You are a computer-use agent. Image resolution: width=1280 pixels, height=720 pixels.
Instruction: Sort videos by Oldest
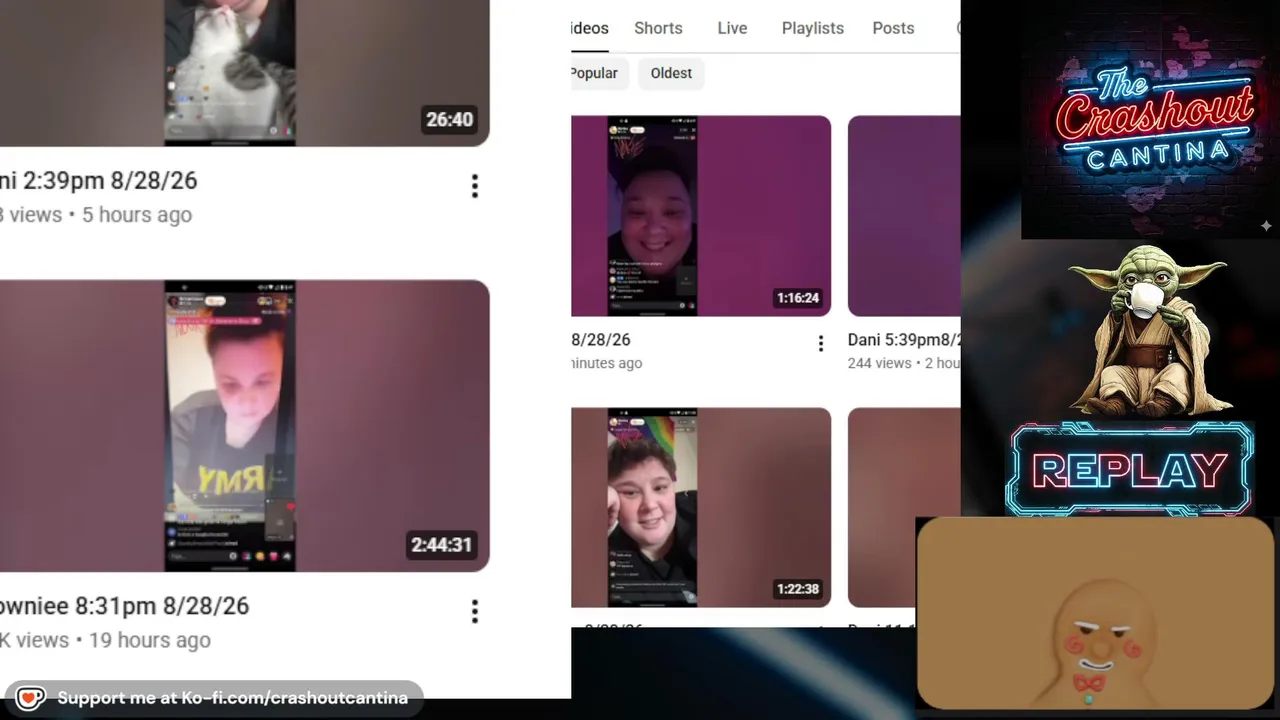pyautogui.click(x=671, y=73)
